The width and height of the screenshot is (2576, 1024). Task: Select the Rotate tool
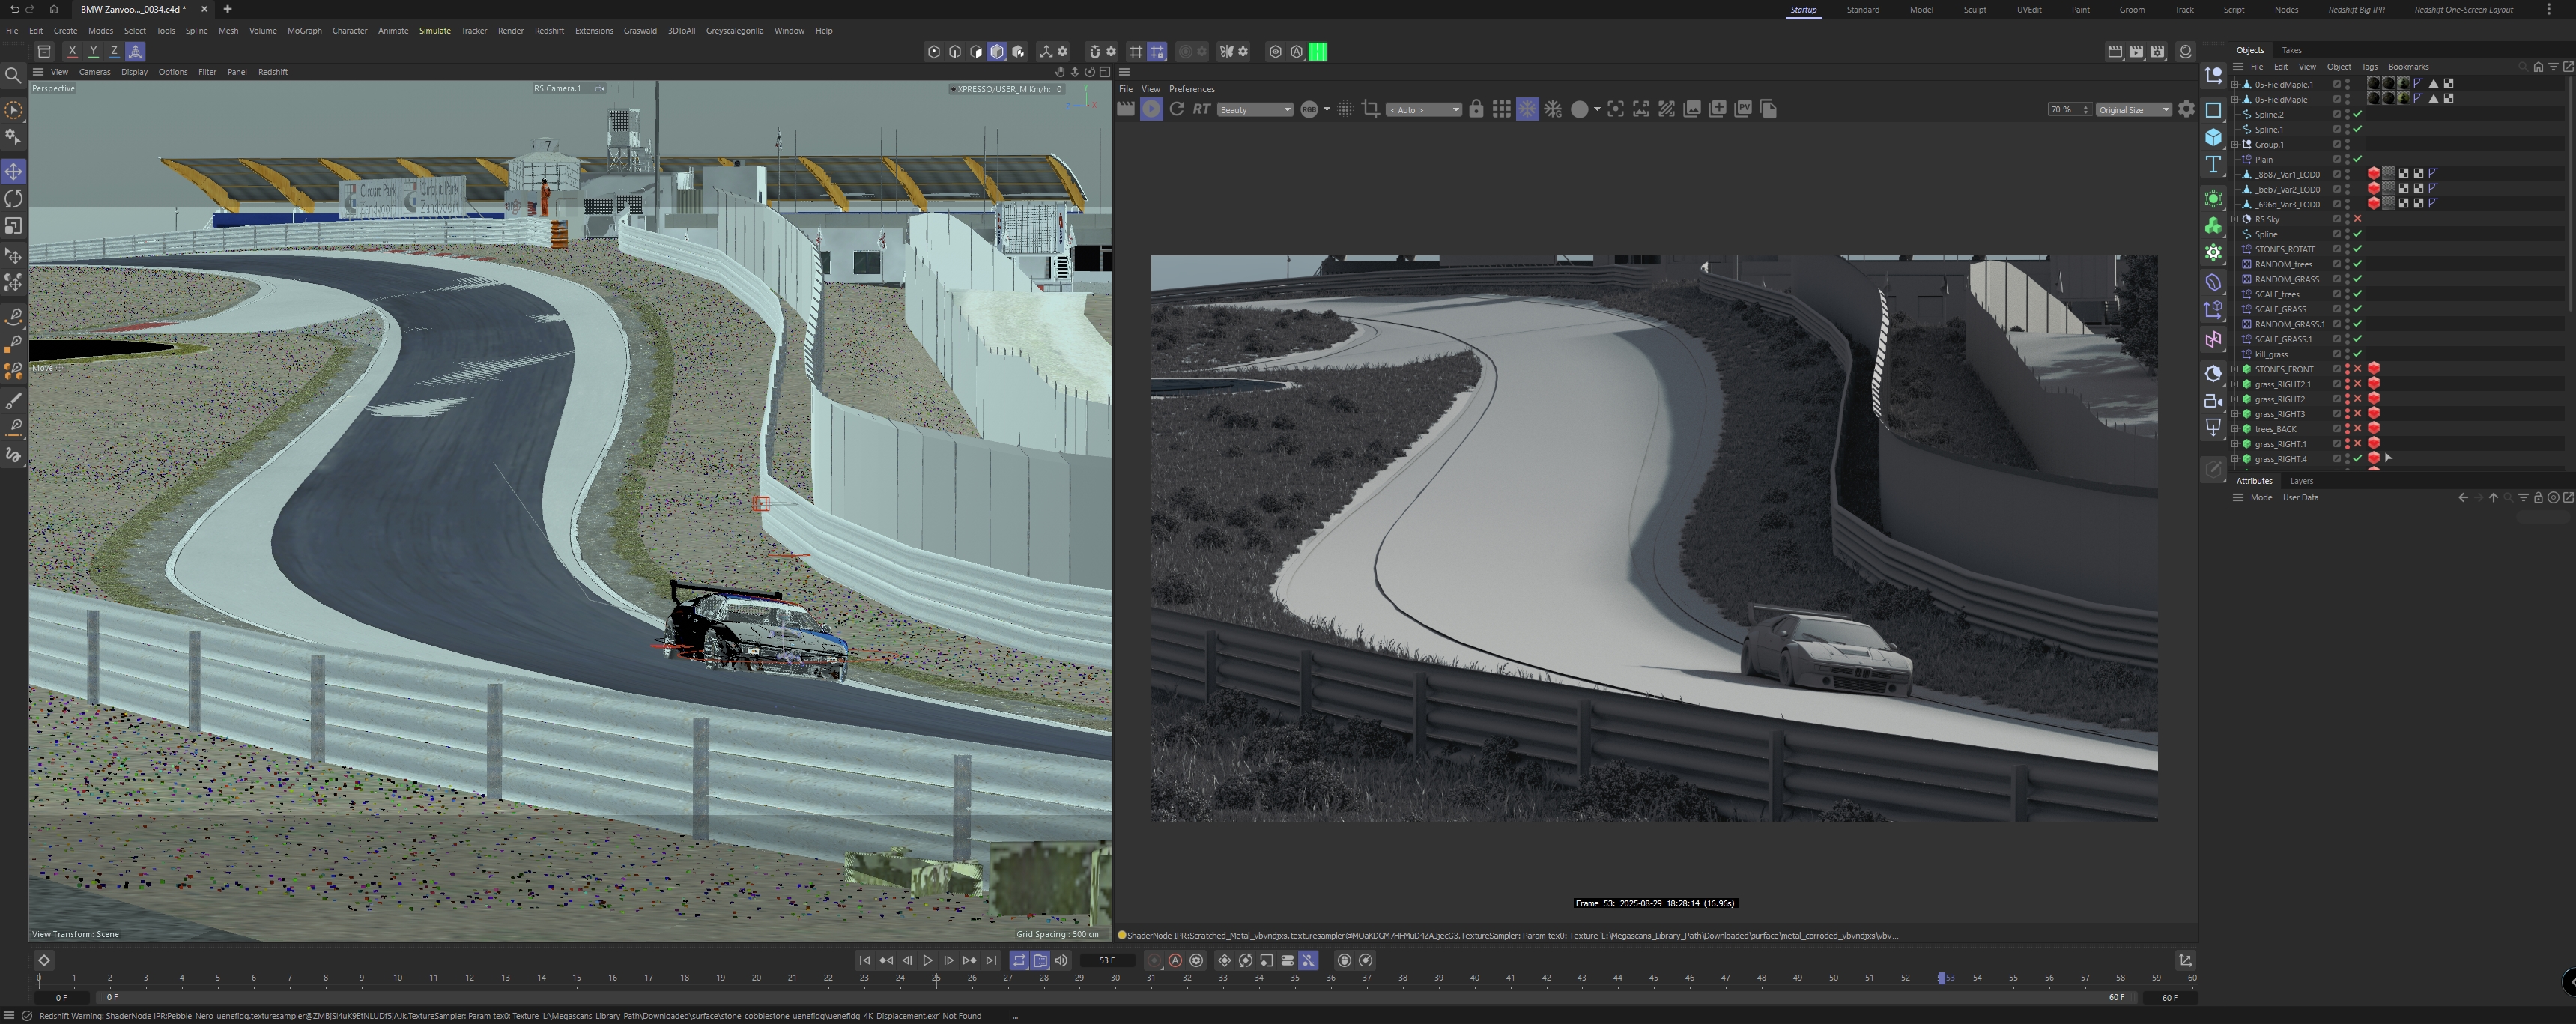pos(13,198)
